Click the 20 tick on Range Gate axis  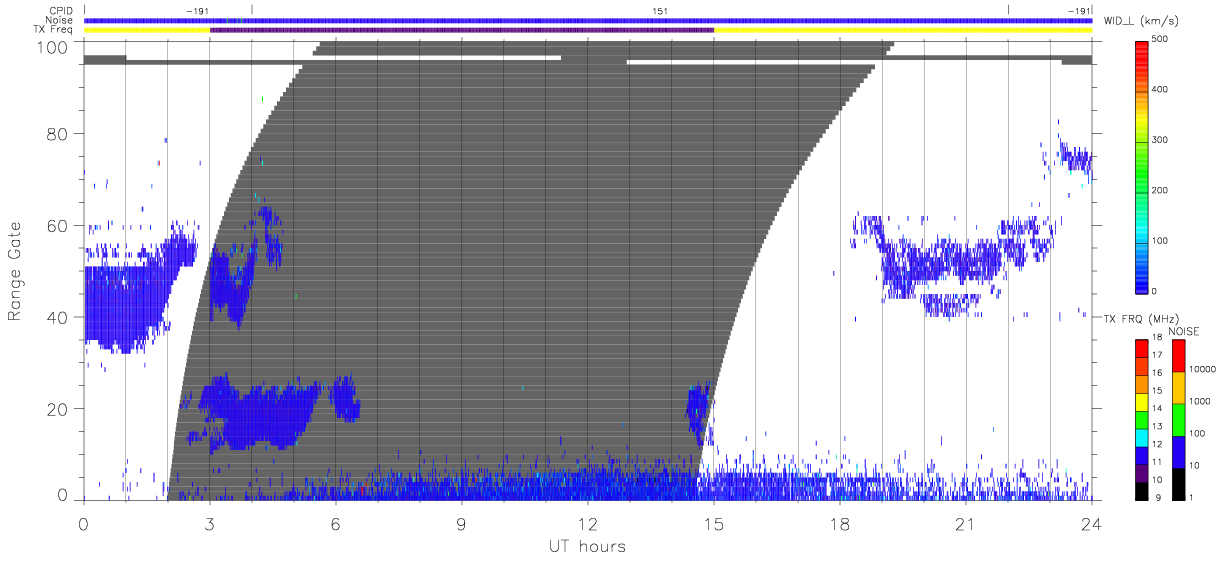pyautogui.click(x=59, y=409)
